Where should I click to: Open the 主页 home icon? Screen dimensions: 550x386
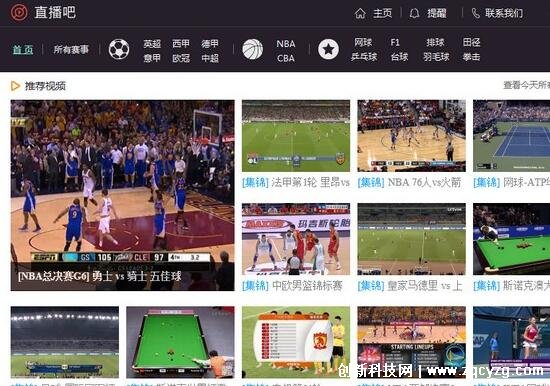360,14
